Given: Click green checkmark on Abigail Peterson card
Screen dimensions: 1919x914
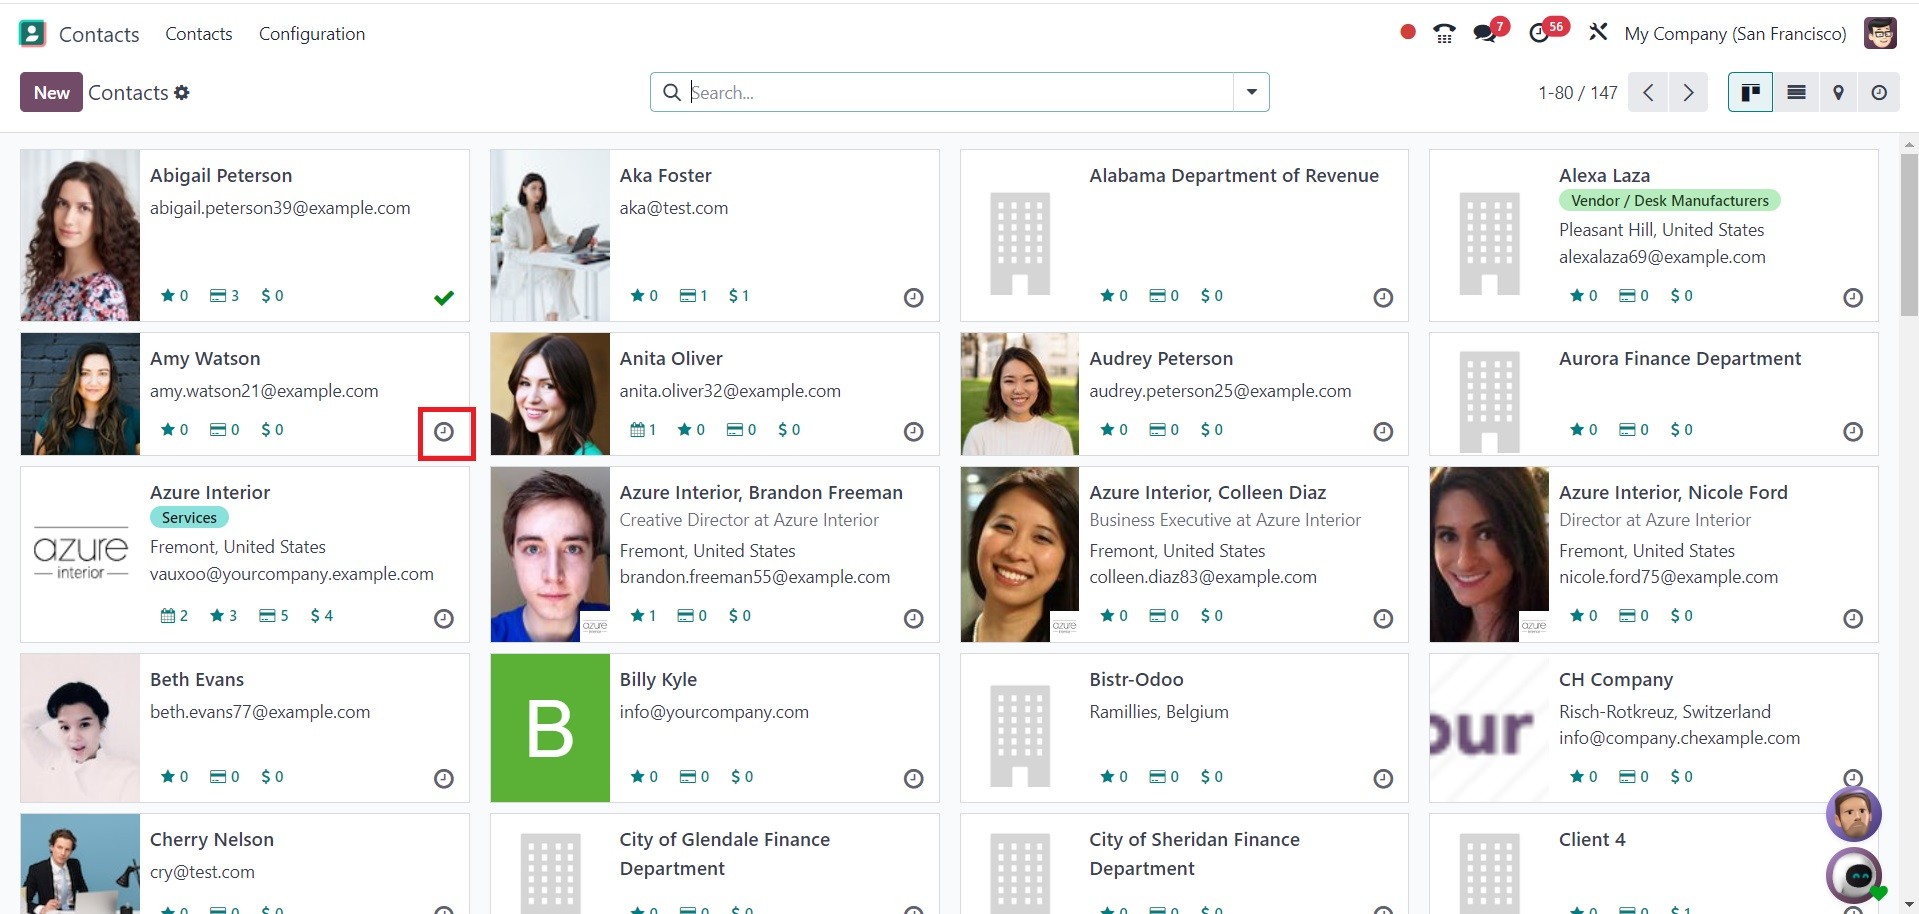Looking at the screenshot, I should (444, 297).
